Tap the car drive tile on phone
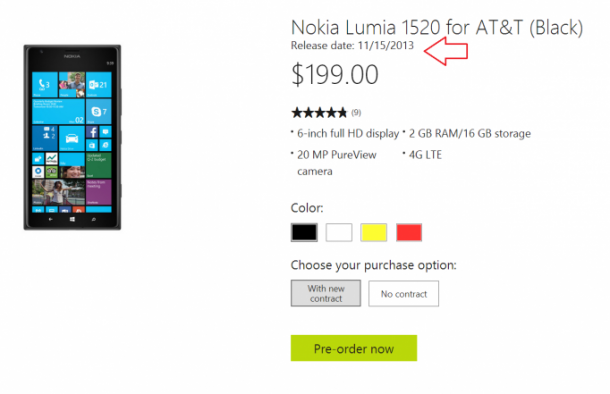This screenshot has width=610, height=394. tap(72, 138)
